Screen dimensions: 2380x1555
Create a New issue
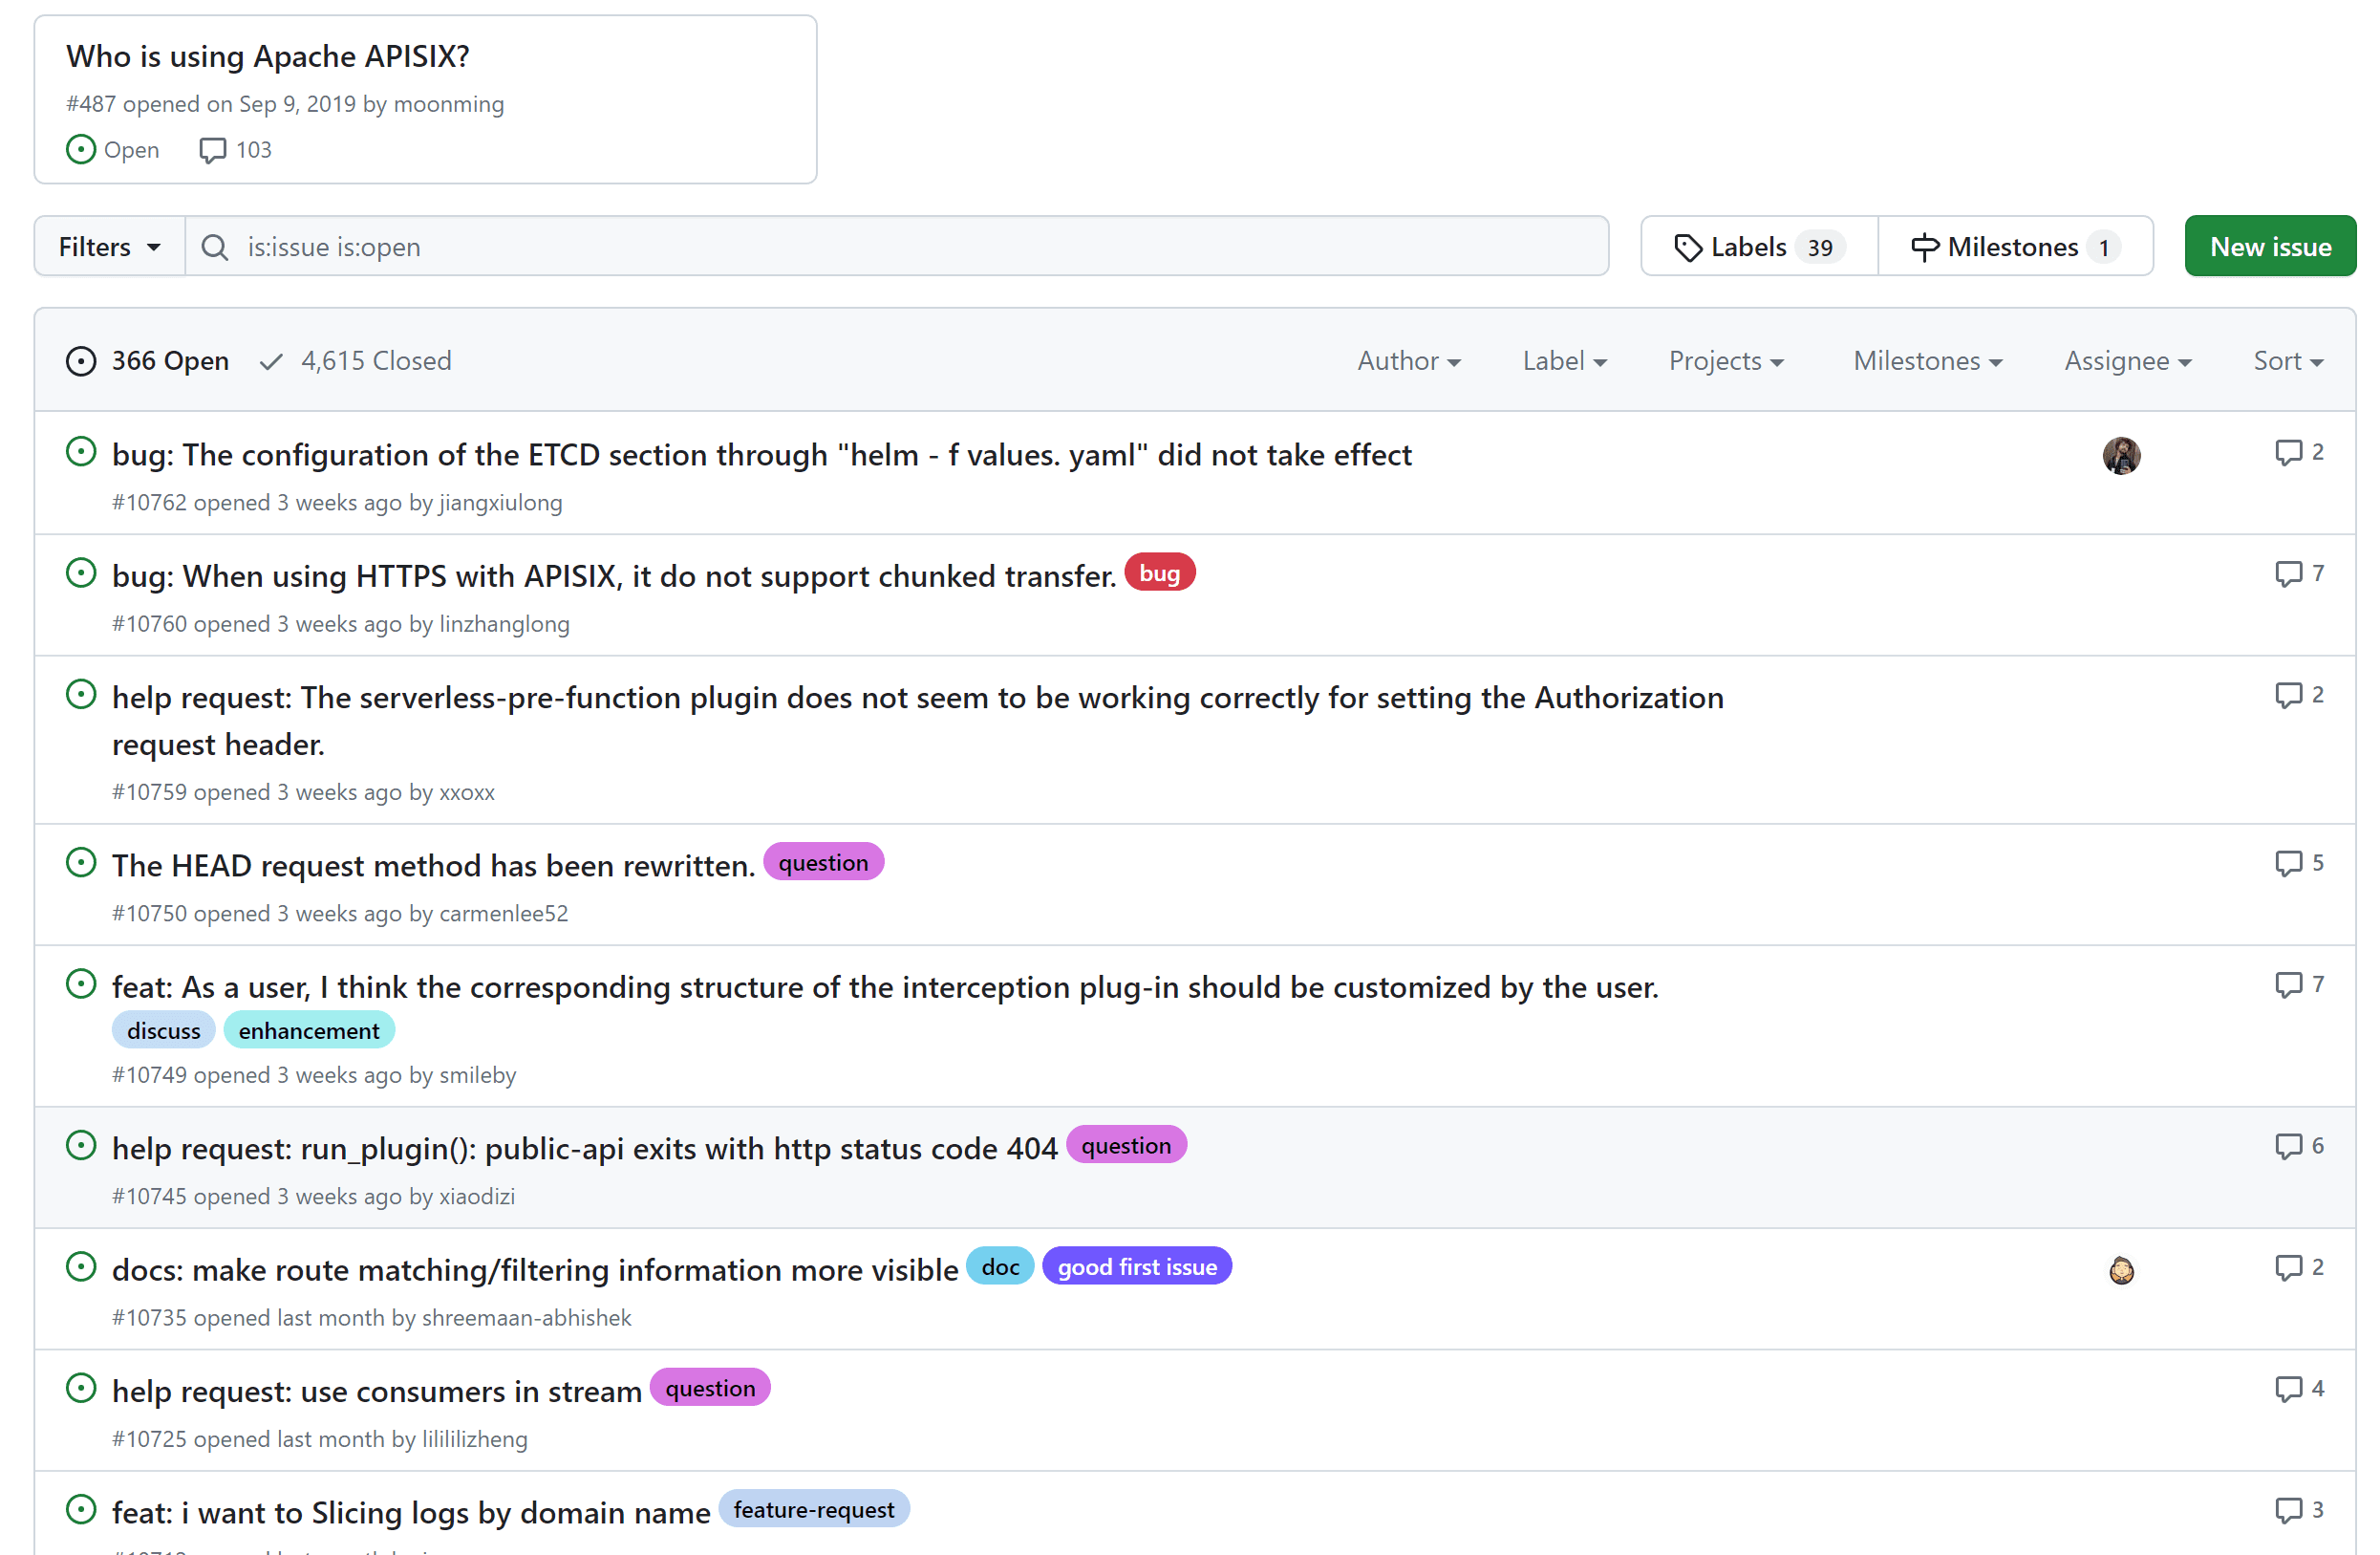[x=2270, y=246]
